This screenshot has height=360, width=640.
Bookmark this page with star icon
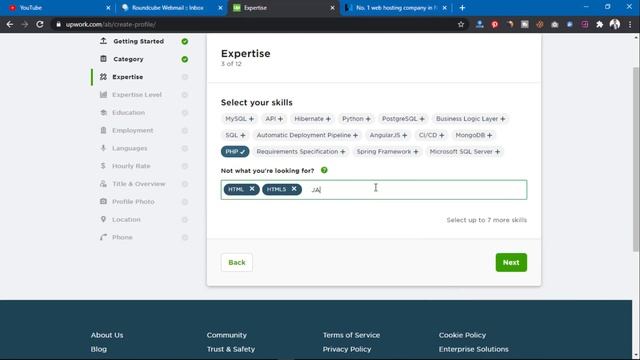[x=461, y=24]
